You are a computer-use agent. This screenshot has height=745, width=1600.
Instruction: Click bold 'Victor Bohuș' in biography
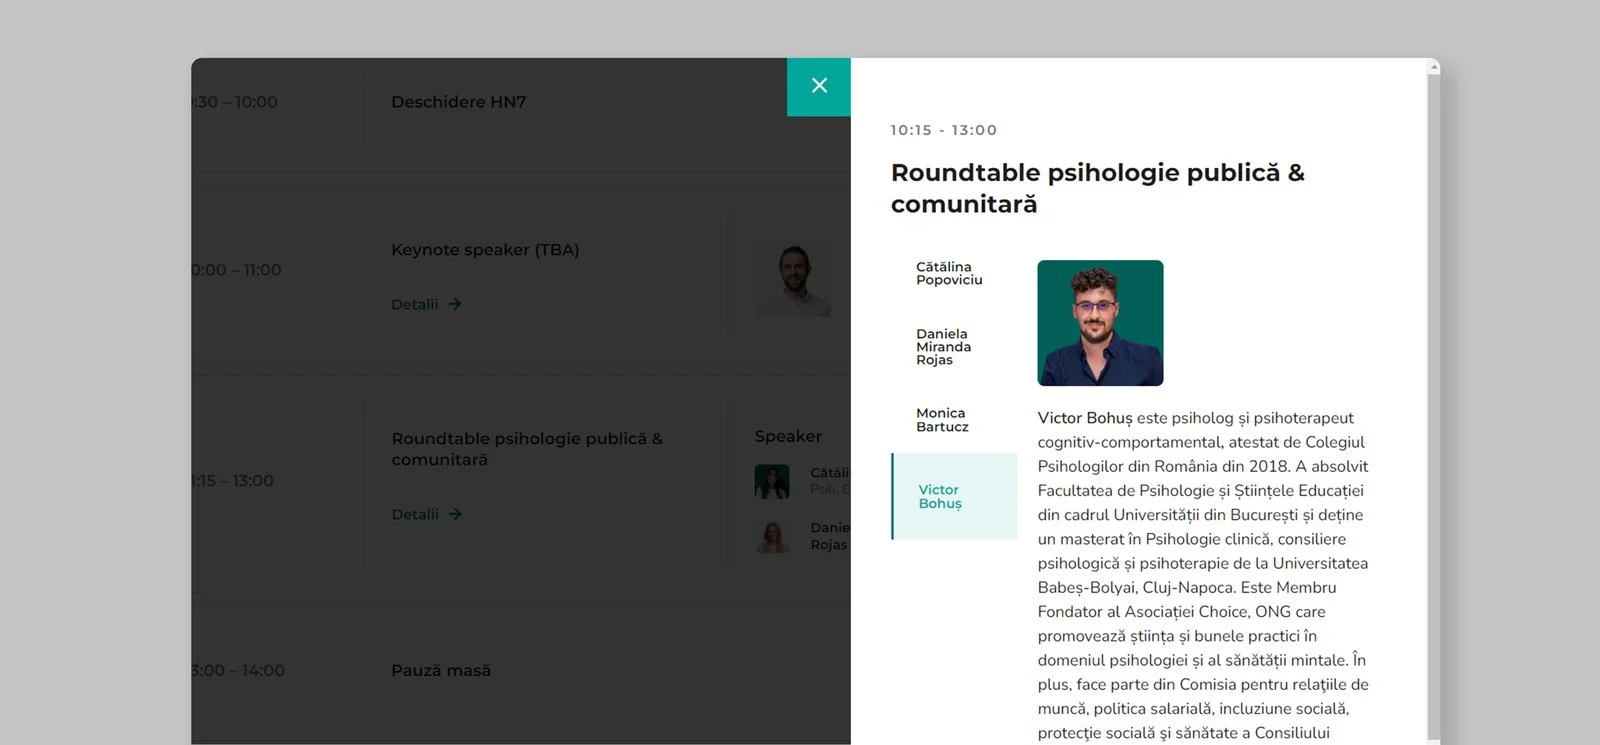tap(1085, 418)
